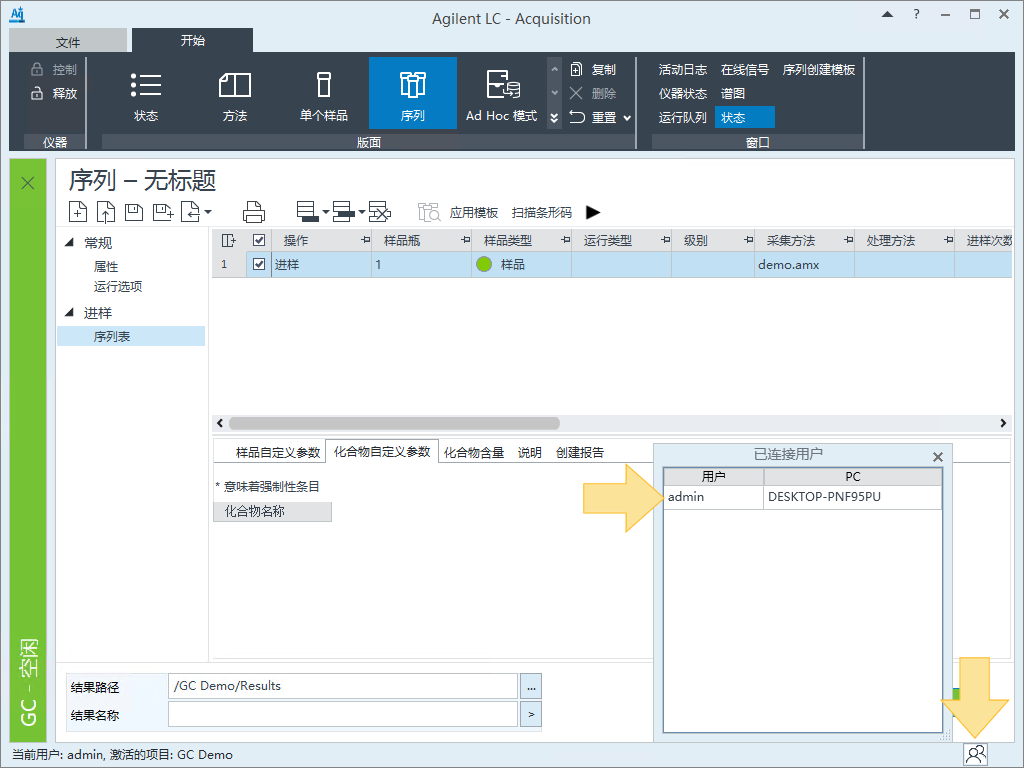
Task: Switch to 创建报告 tab
Action: click(x=580, y=453)
